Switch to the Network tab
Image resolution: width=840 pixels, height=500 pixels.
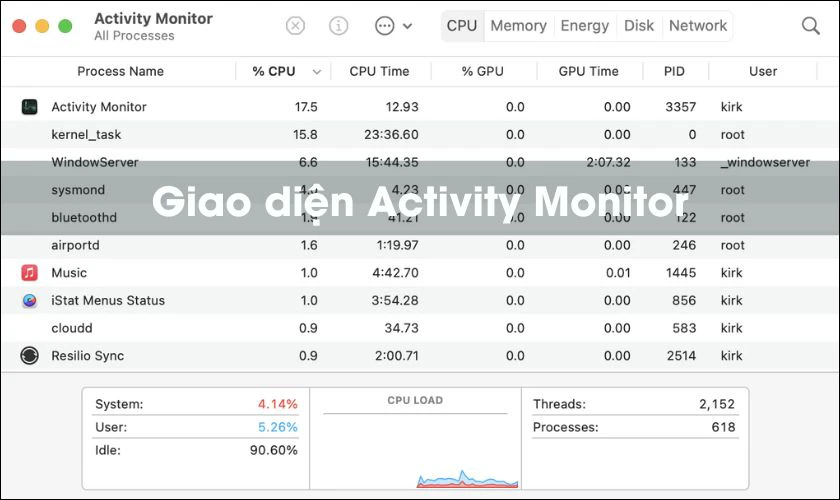click(x=698, y=26)
